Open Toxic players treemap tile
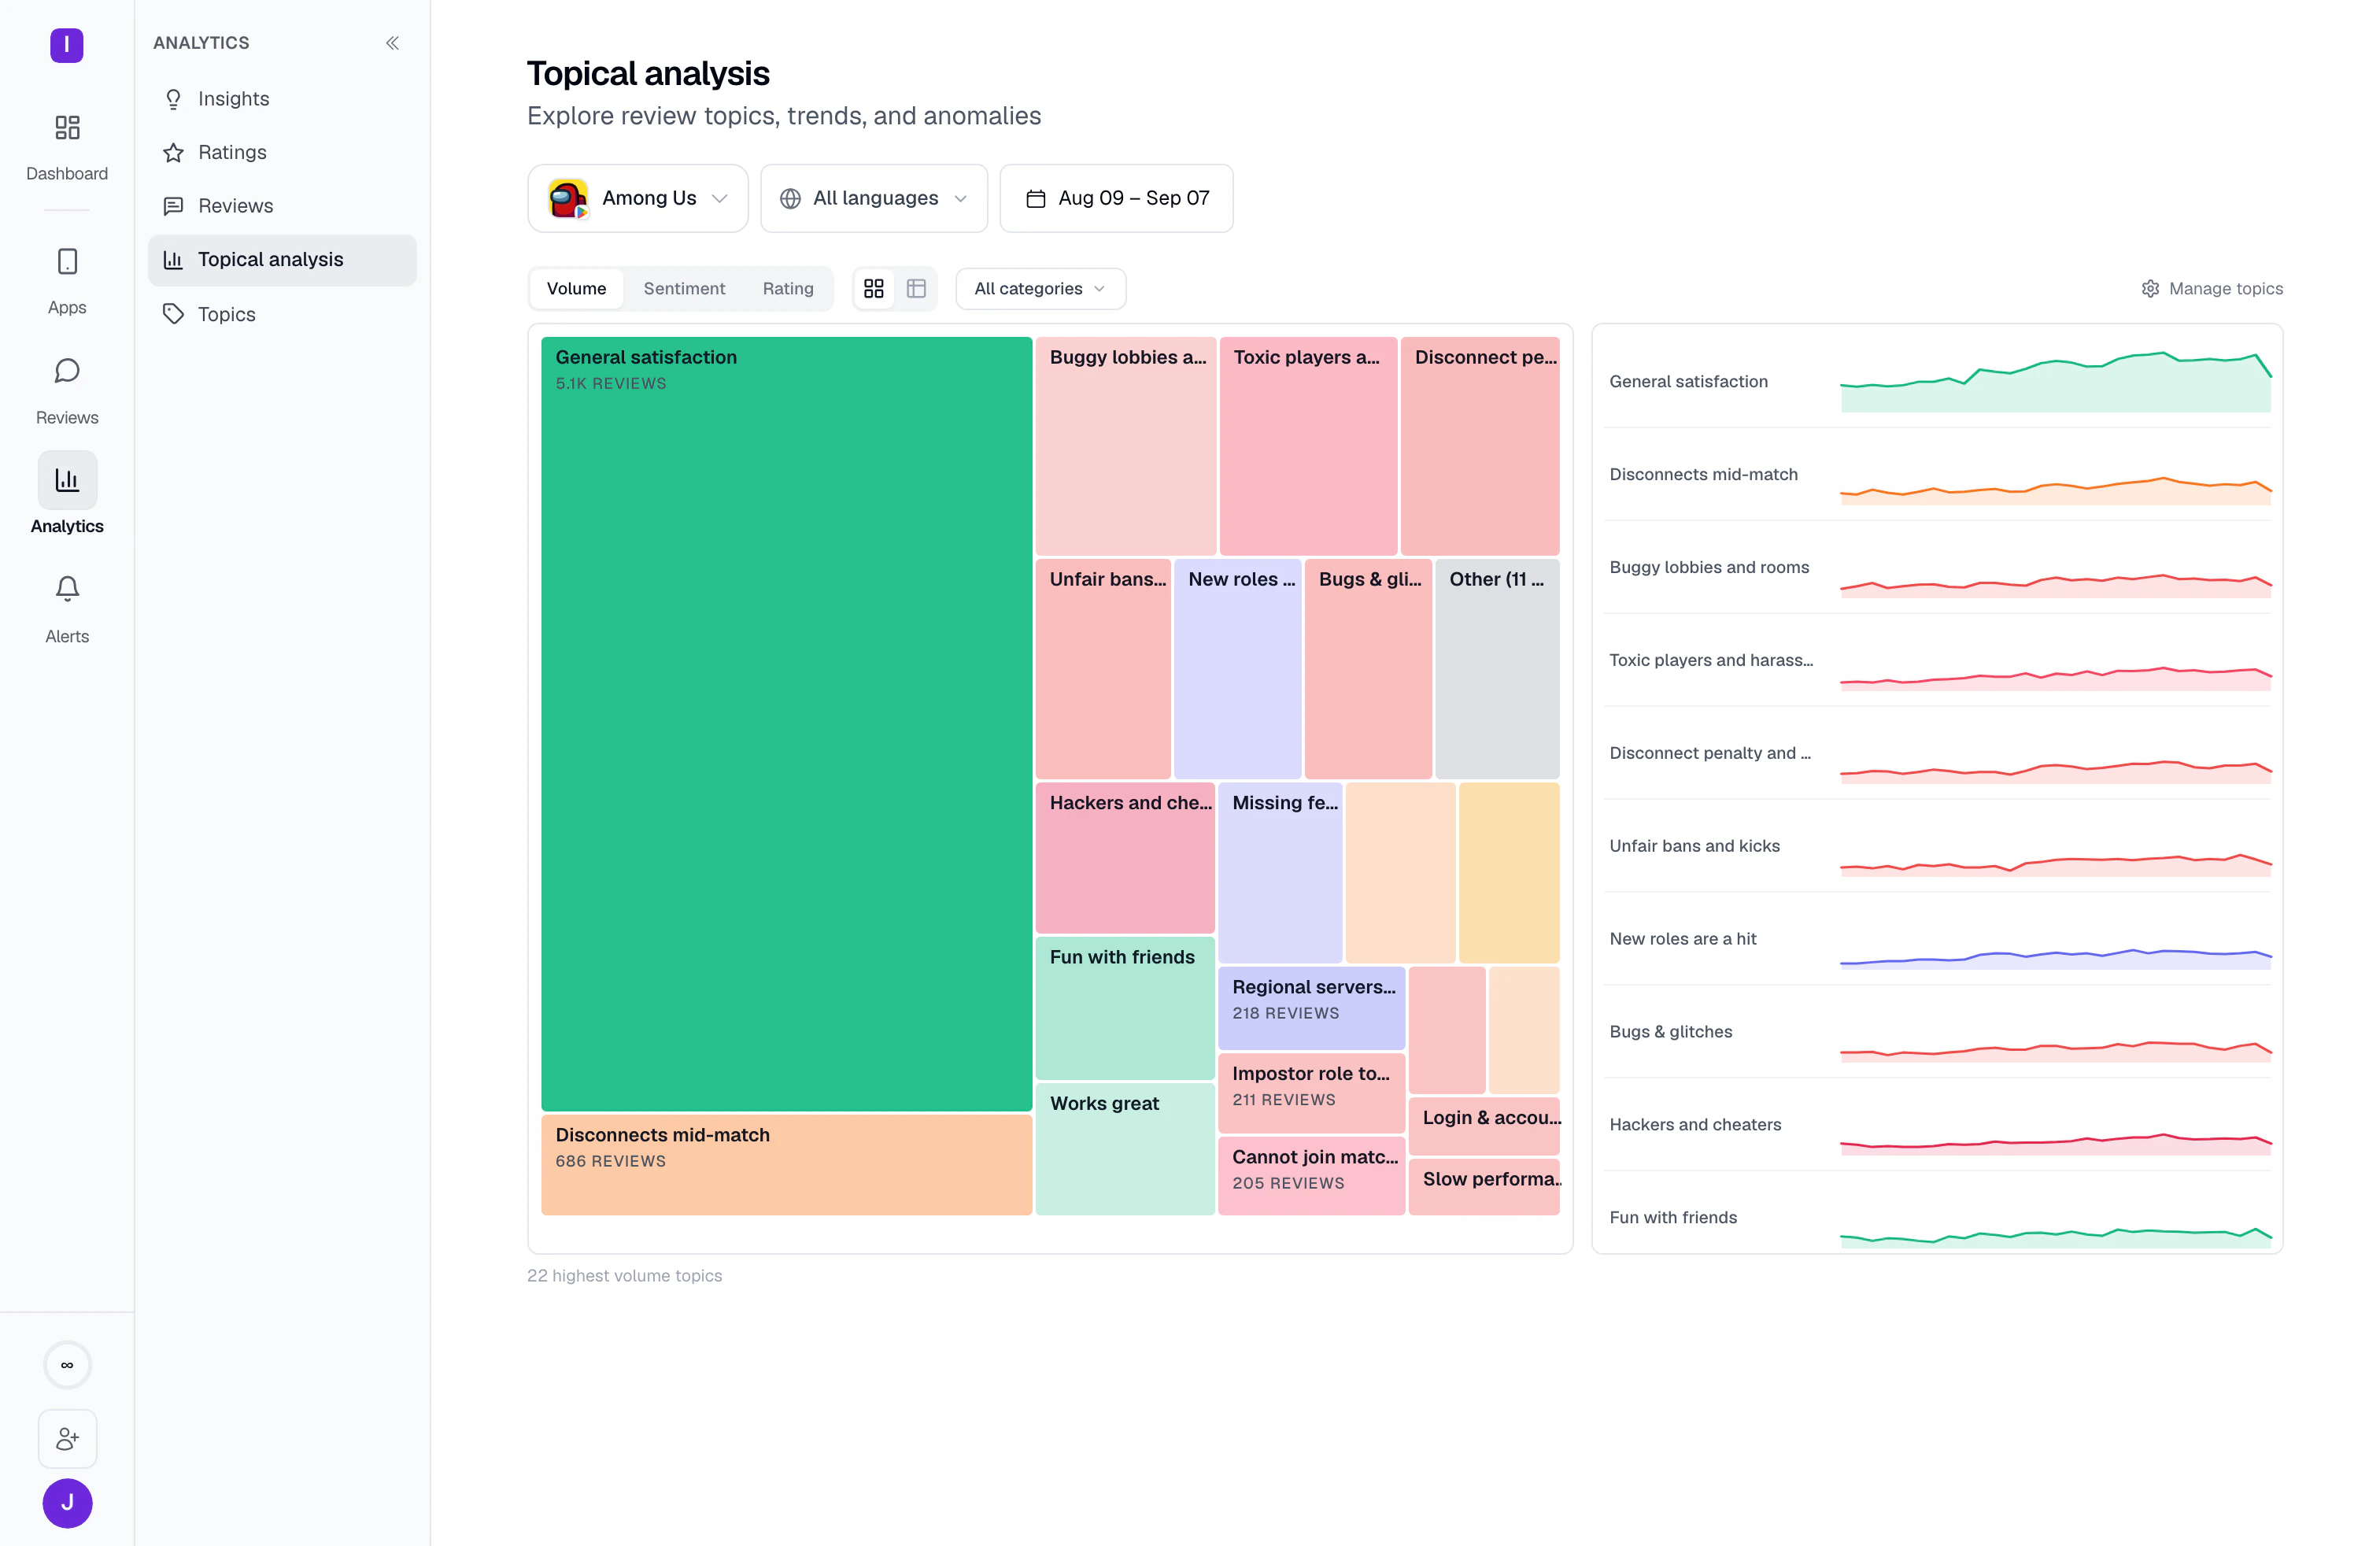Screen dimensions: 2380x1546 (x=1308, y=446)
